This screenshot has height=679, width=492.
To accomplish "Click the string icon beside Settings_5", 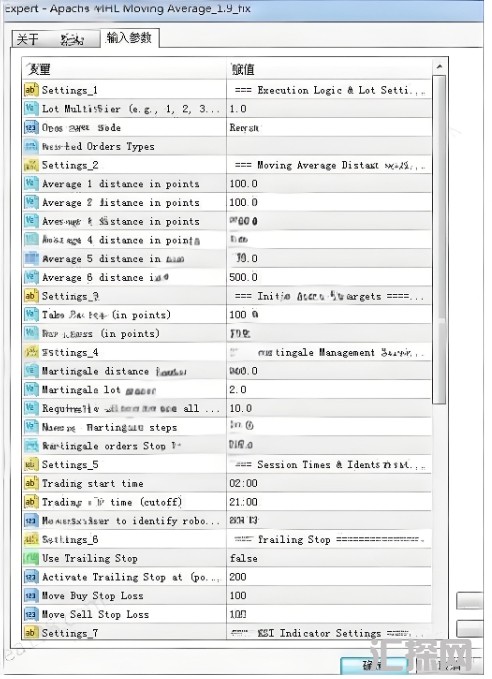I will pyautogui.click(x=31, y=464).
